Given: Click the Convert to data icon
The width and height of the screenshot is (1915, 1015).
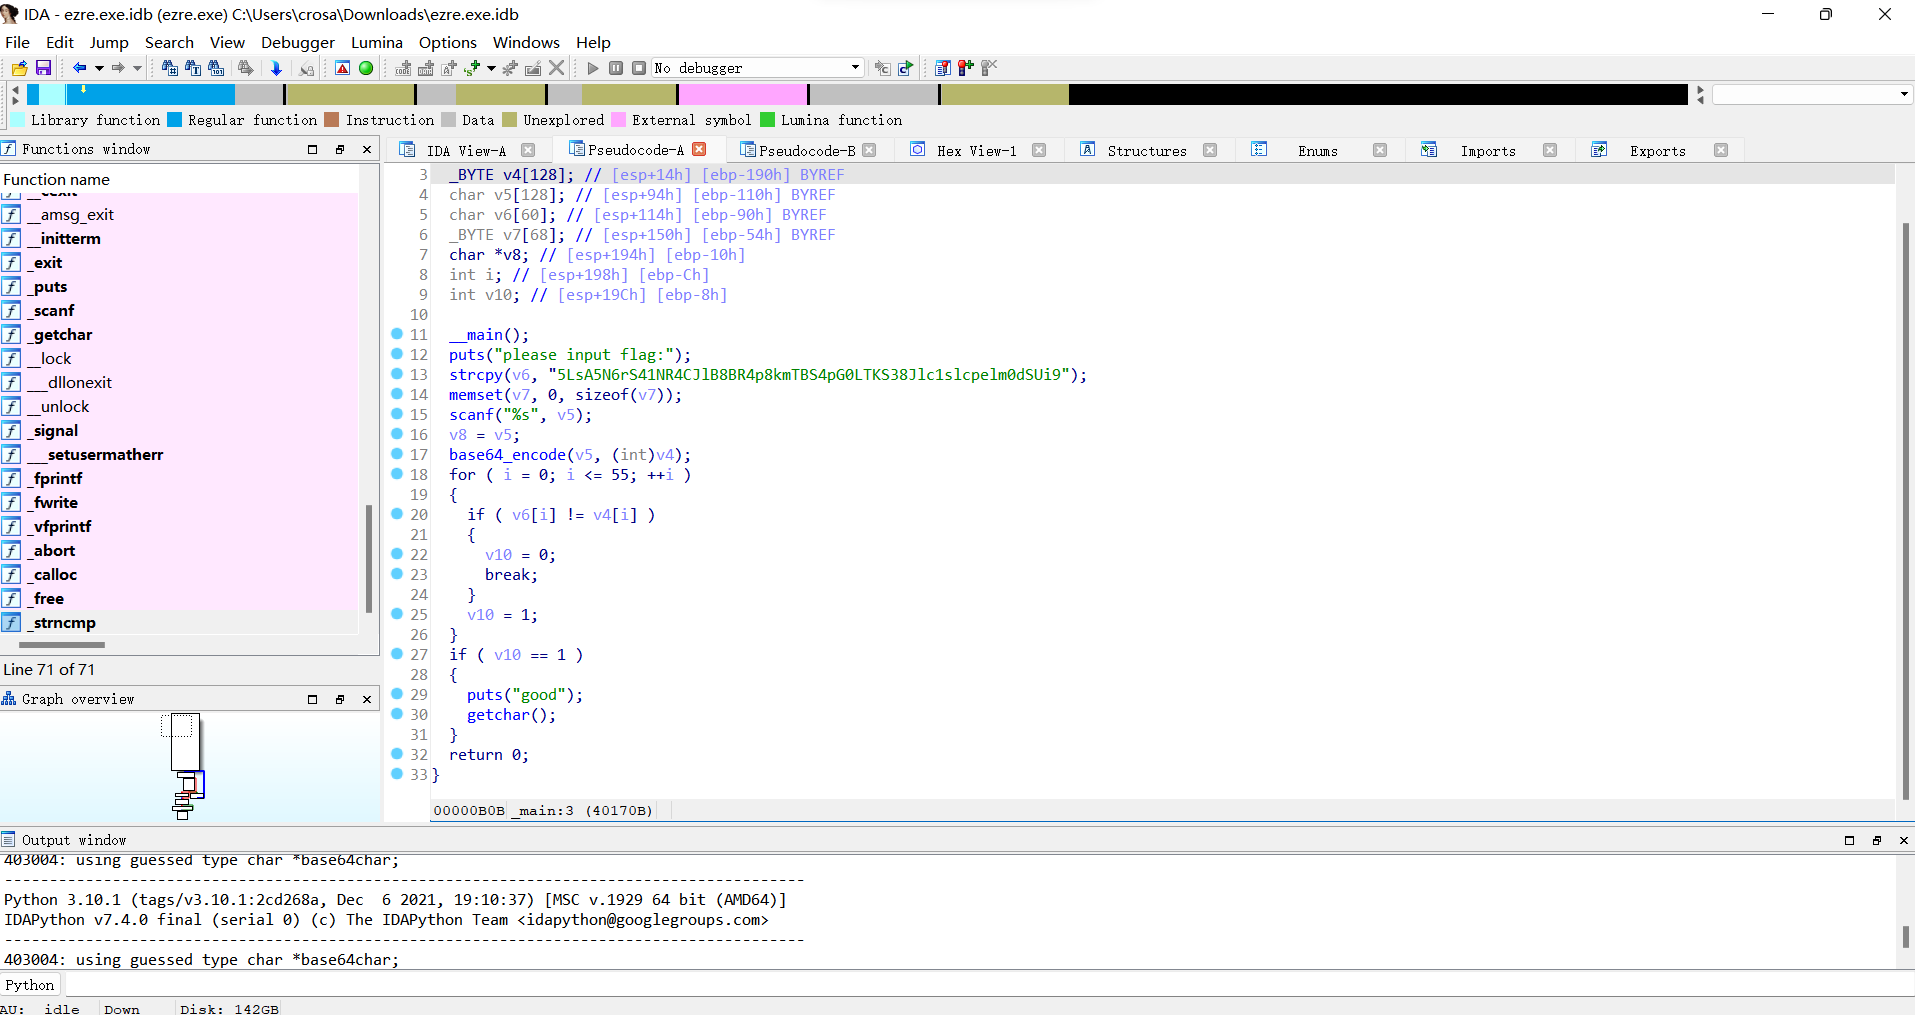Looking at the screenshot, I should (426, 68).
